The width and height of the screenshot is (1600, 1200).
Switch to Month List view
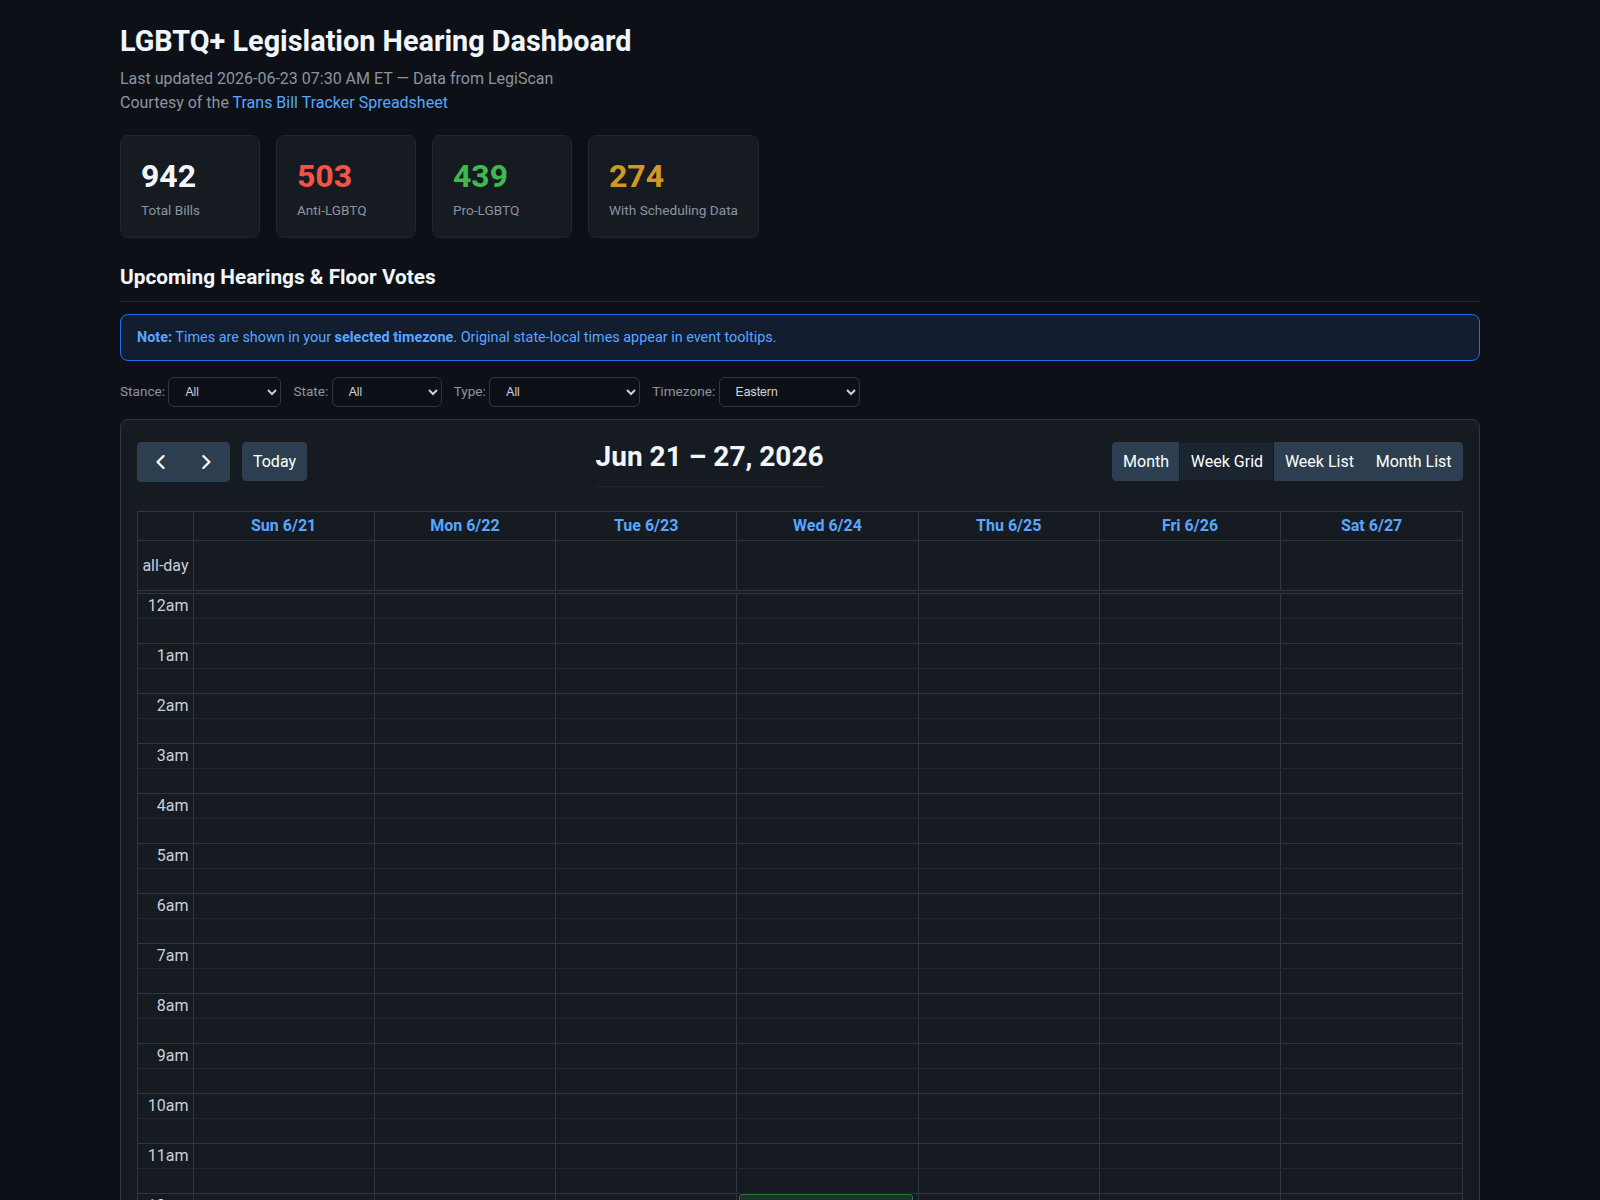point(1413,462)
